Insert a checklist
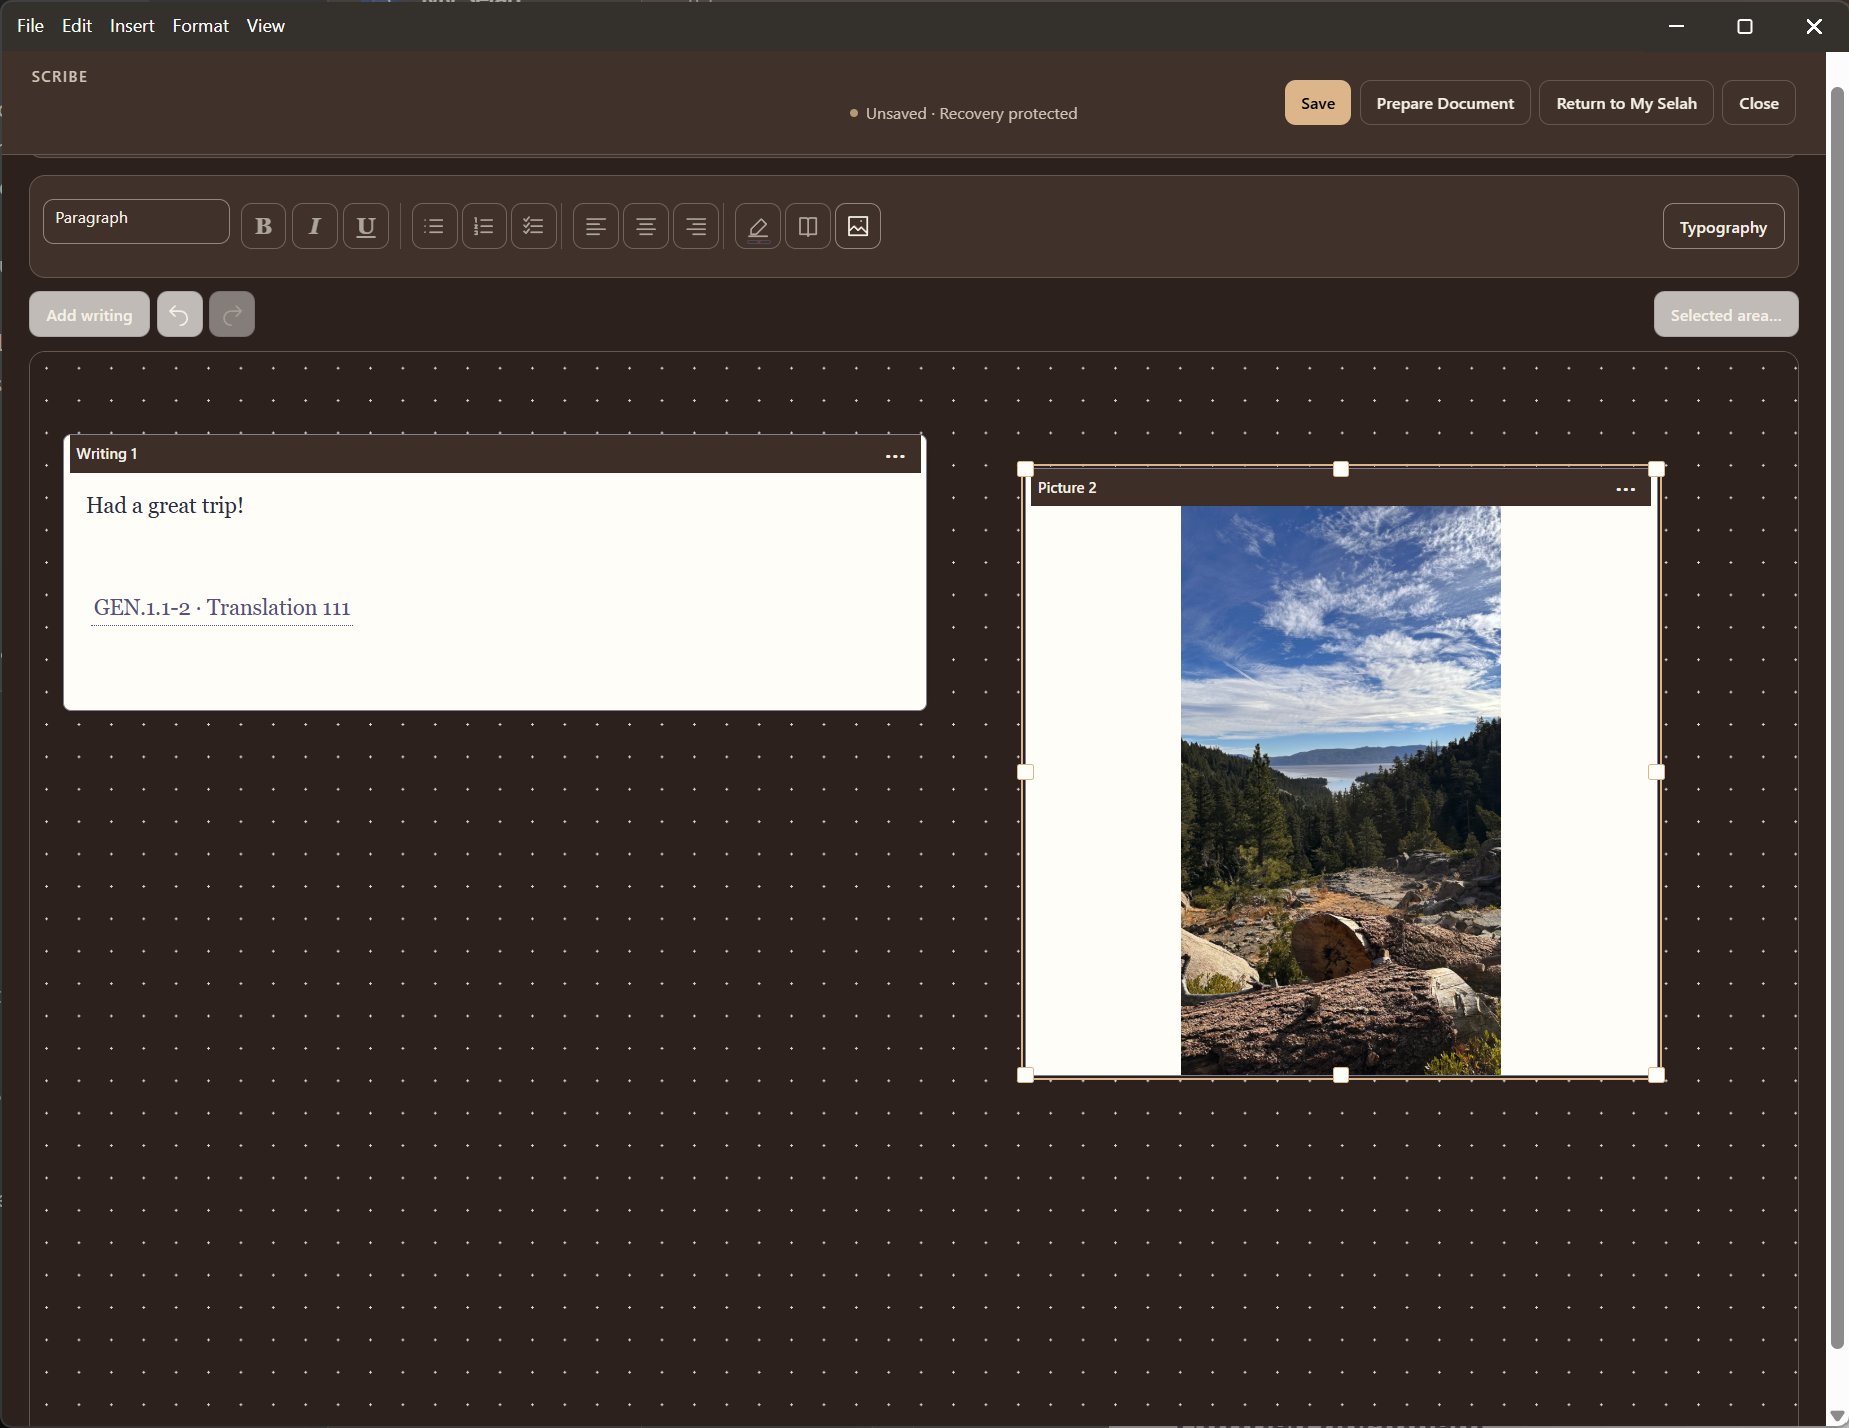Image resolution: width=1849 pixels, height=1428 pixels. click(x=534, y=227)
